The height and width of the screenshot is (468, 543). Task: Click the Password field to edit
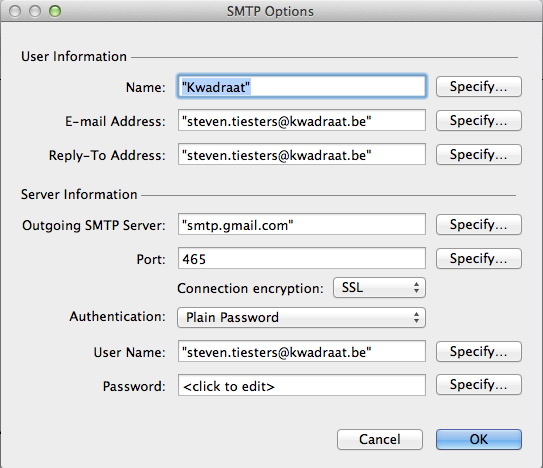point(302,385)
